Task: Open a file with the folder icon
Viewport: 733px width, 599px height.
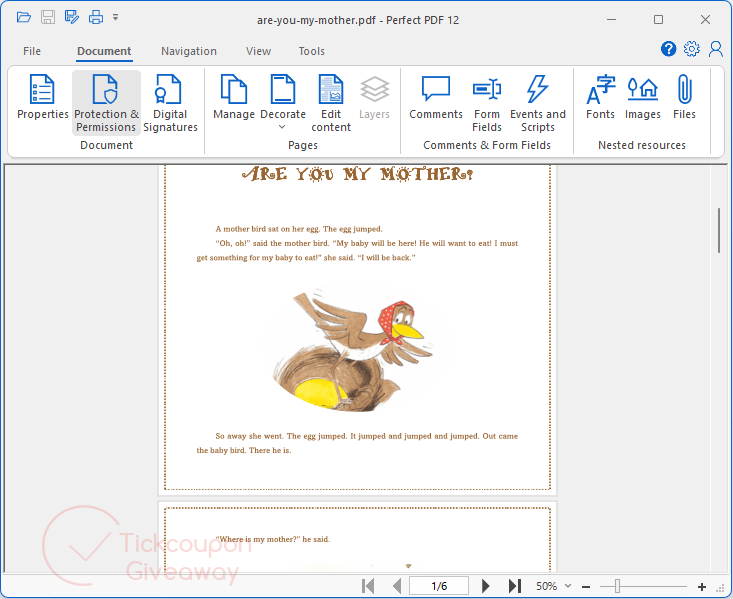Action: coord(24,18)
